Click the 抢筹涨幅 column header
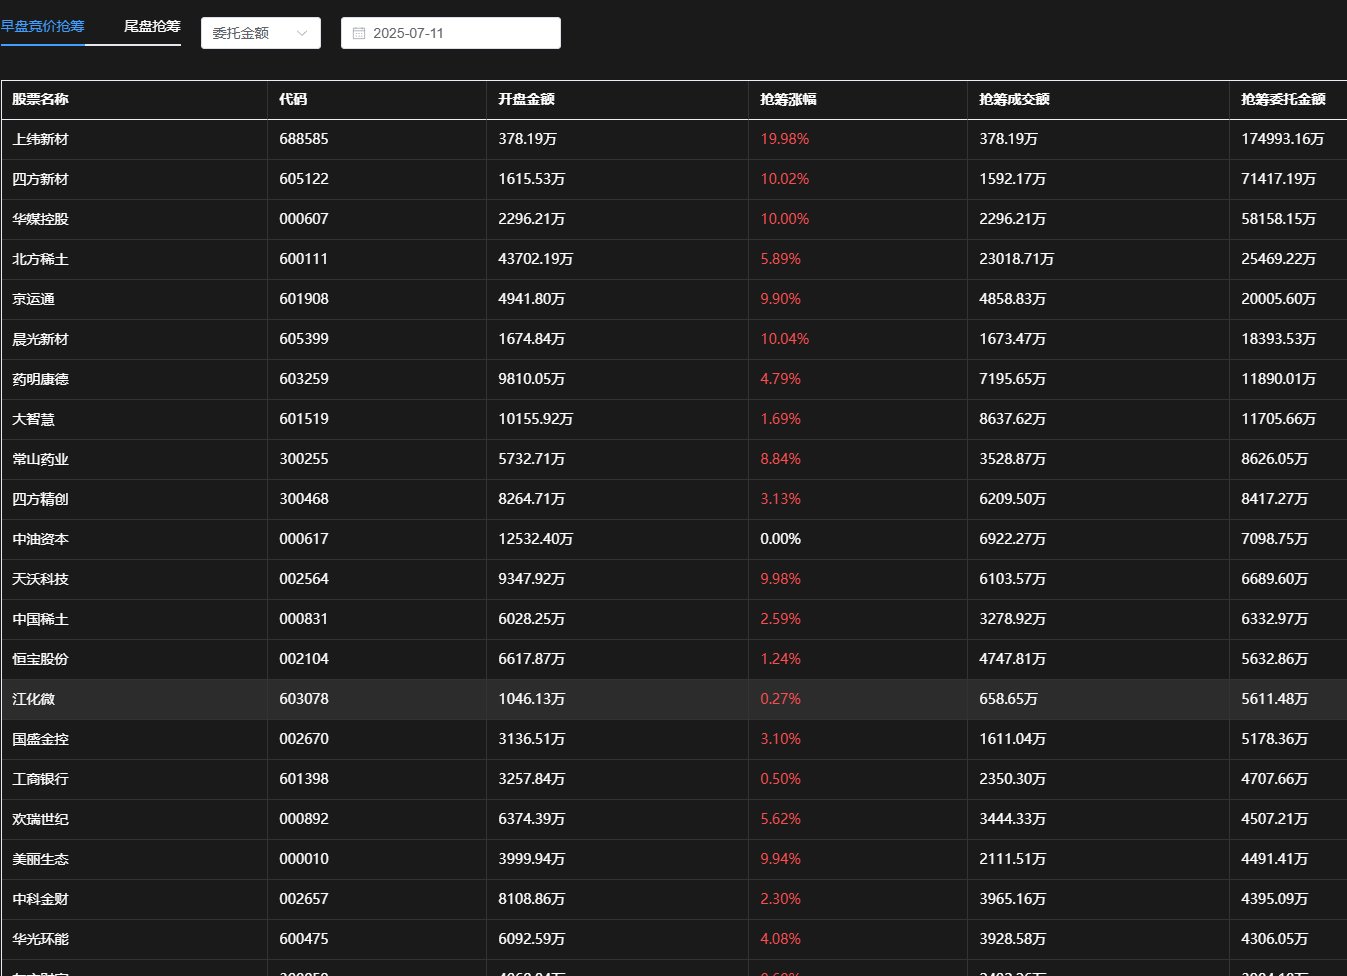Screen dimensions: 1347x976 (789, 99)
